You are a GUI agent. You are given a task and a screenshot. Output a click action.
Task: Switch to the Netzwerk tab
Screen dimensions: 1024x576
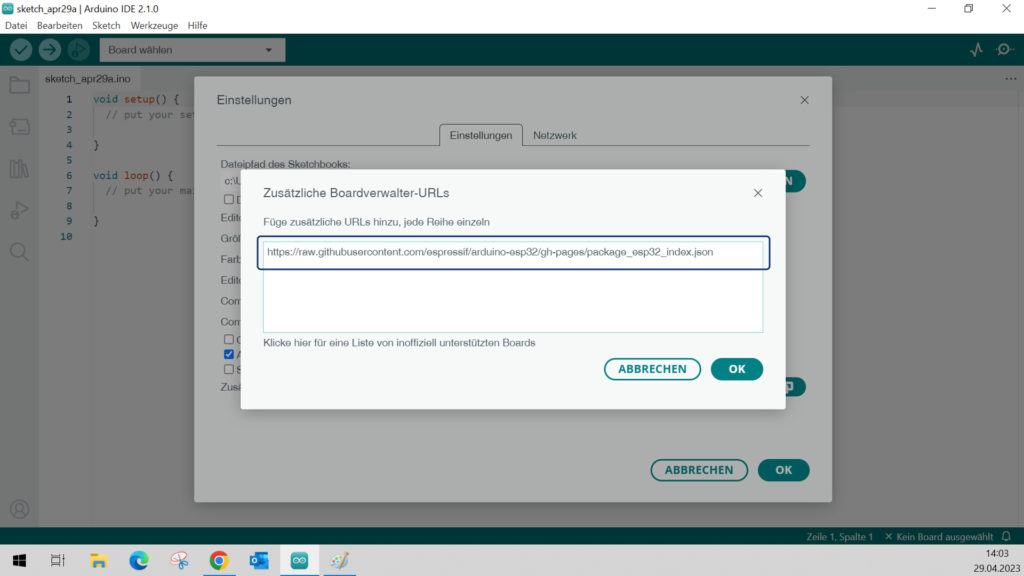point(554,135)
